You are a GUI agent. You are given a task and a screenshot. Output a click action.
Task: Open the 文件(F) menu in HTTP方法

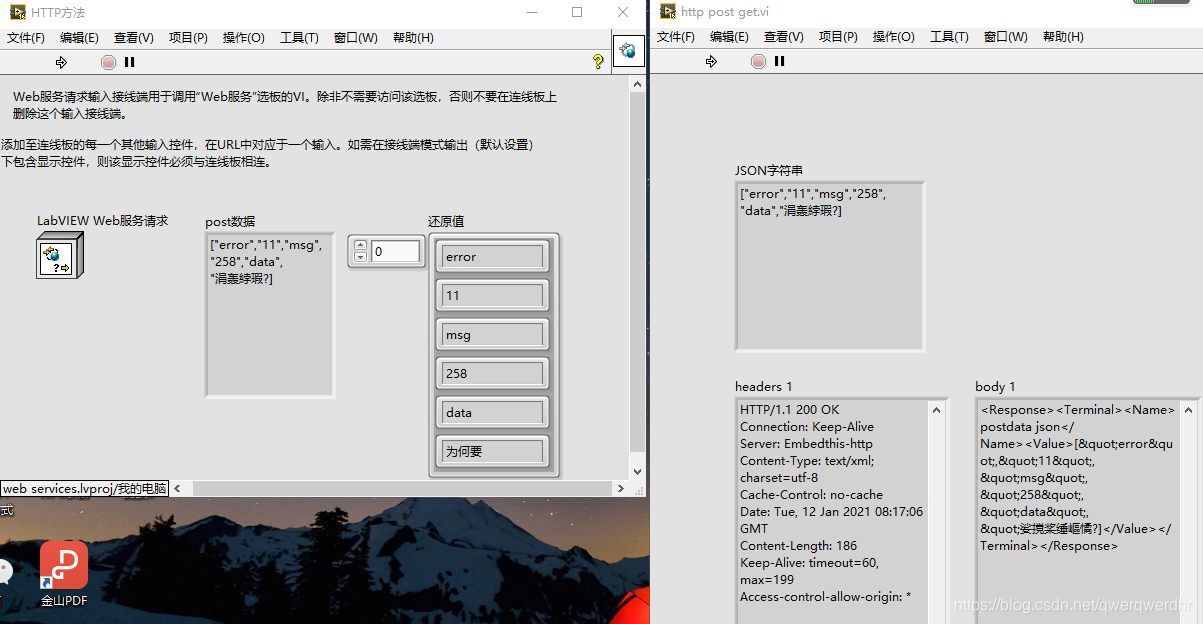tap(25, 37)
